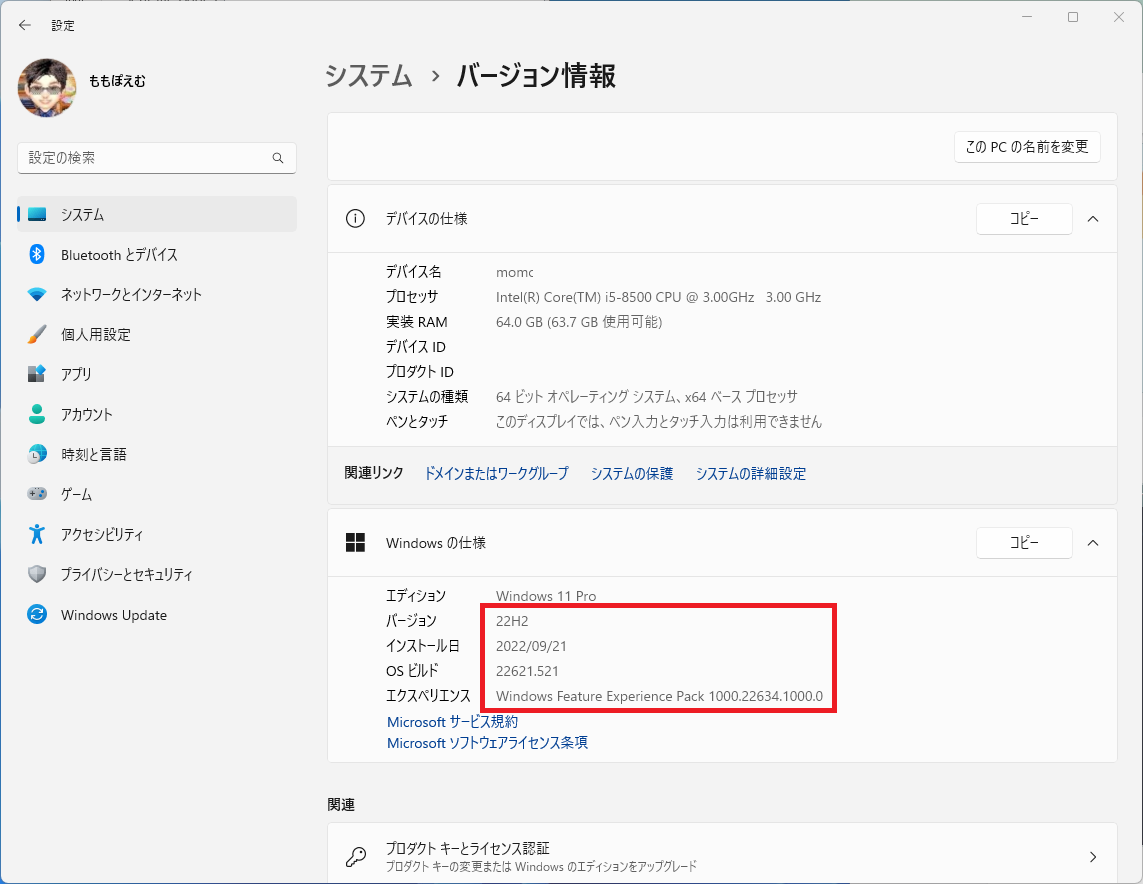Click the paintbrush icon for 個人用設定
The image size is (1143, 884).
pyautogui.click(x=37, y=335)
